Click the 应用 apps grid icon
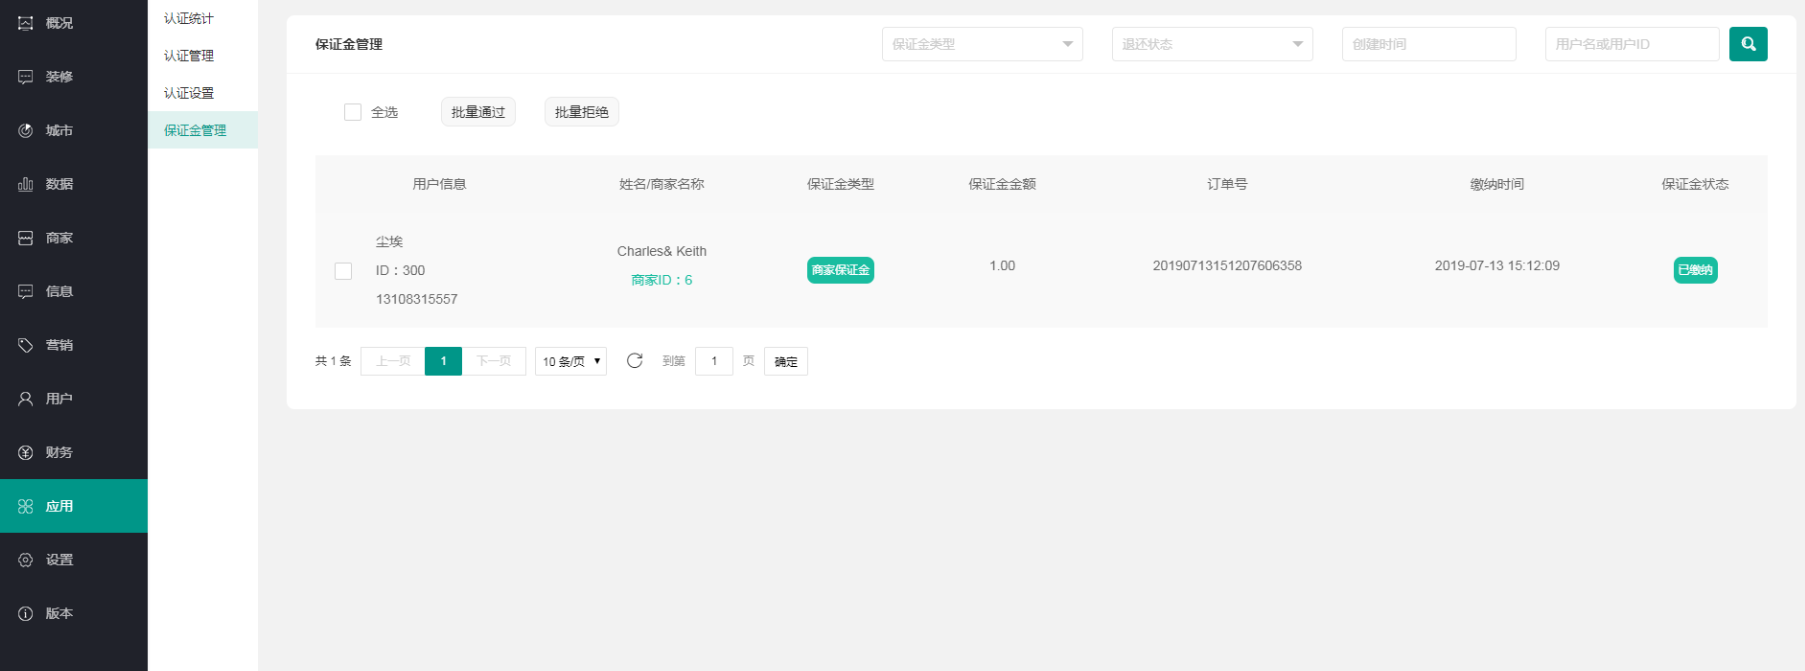This screenshot has height=671, width=1805. (x=25, y=506)
